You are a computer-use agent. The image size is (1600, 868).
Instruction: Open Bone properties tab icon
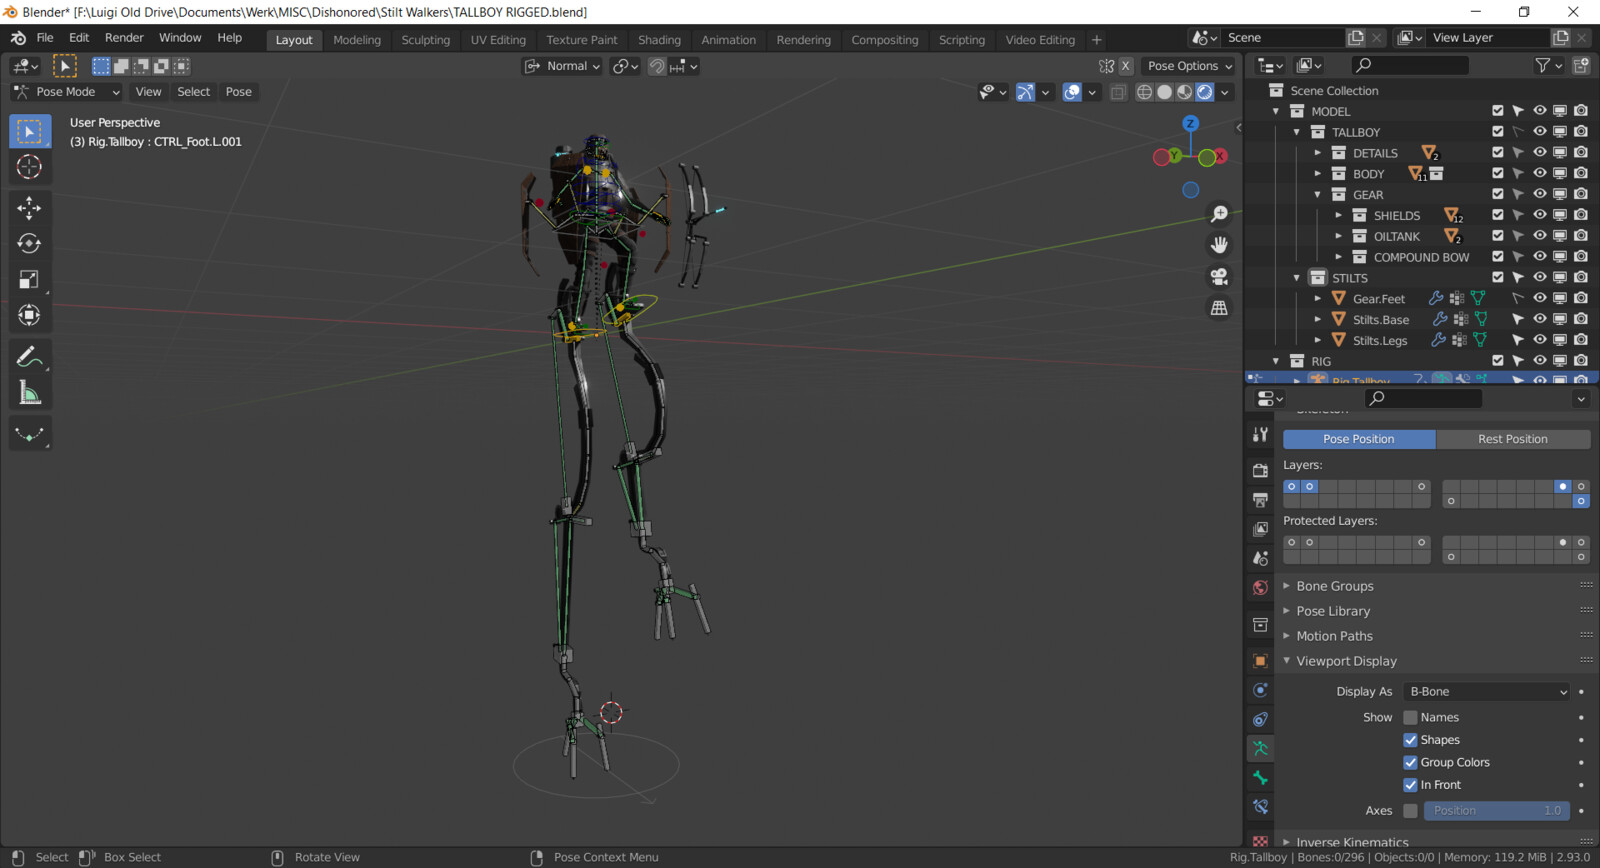tap(1260, 778)
